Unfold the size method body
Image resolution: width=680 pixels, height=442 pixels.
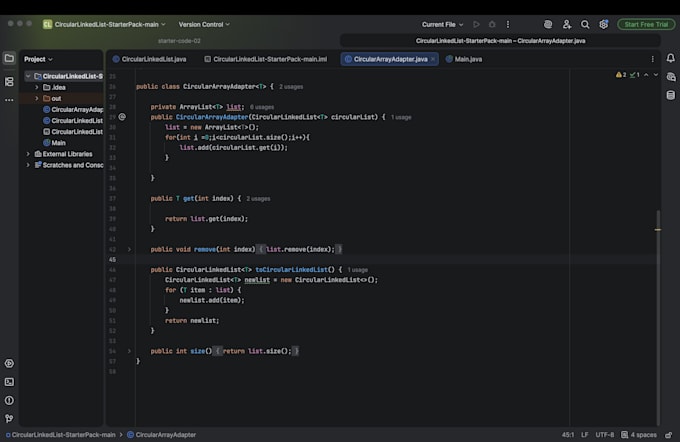(x=129, y=351)
